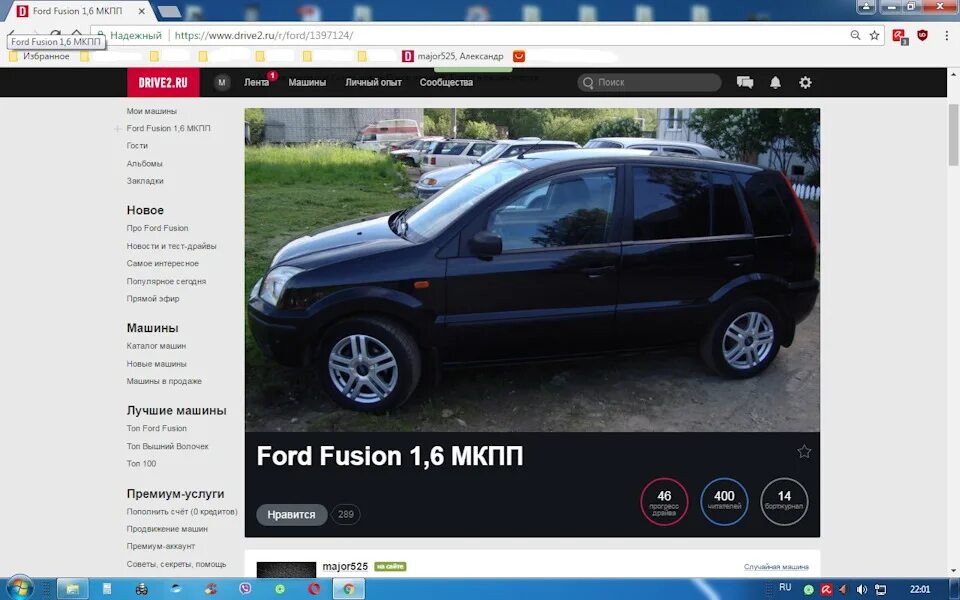
Task: Open the Машины menu item
Action: [307, 82]
